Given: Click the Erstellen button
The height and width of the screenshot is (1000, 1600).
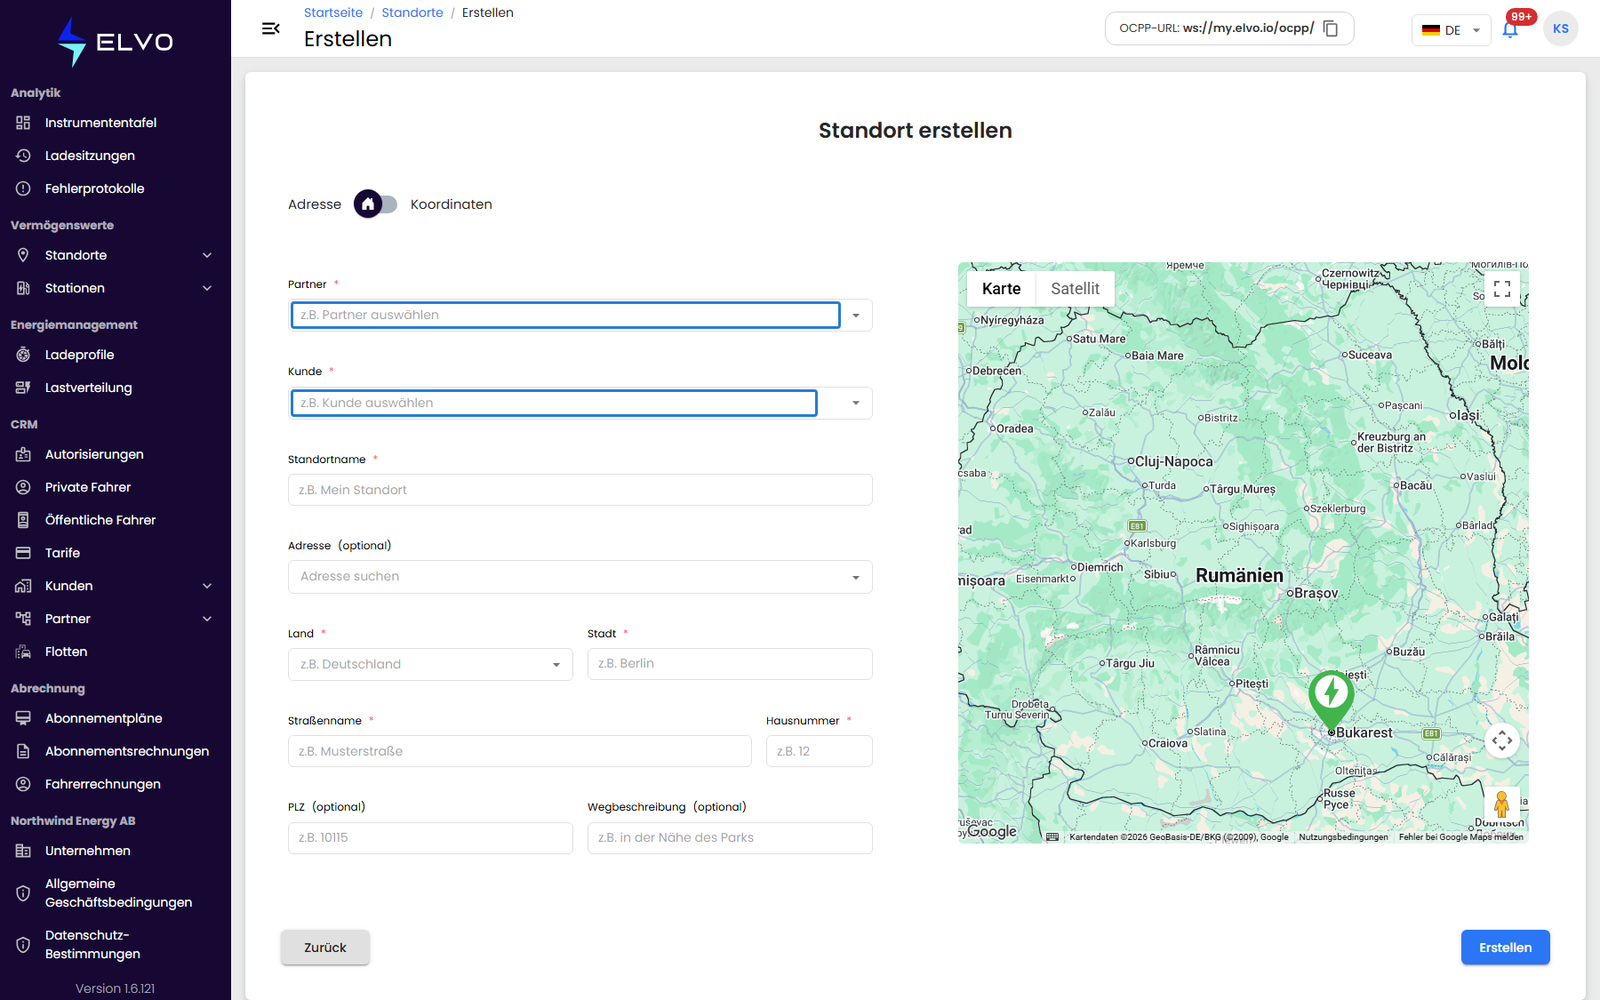Looking at the screenshot, I should (x=1505, y=948).
